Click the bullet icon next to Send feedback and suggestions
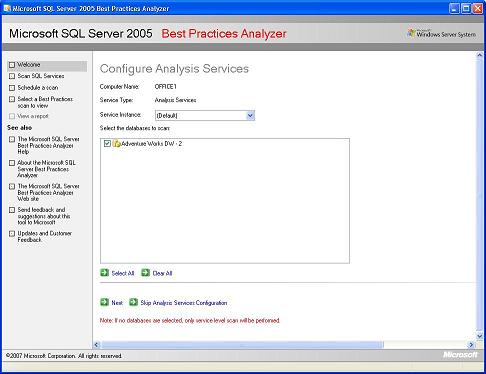The image size is (486, 374). click(x=12, y=210)
